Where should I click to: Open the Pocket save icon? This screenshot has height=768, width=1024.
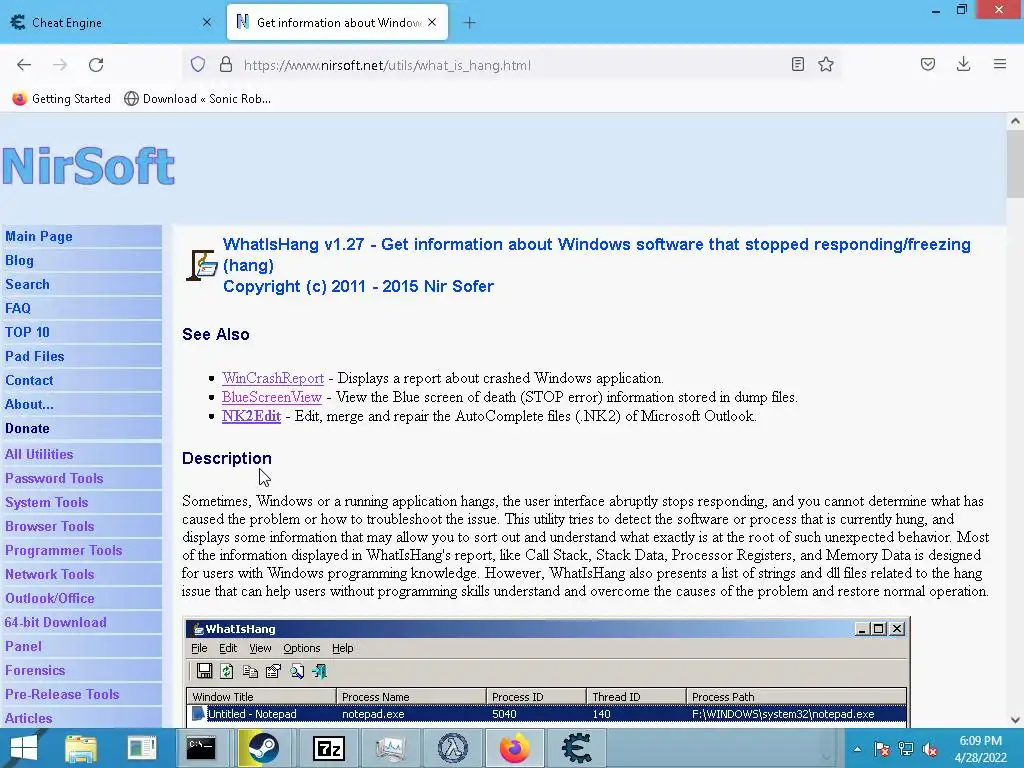click(928, 64)
